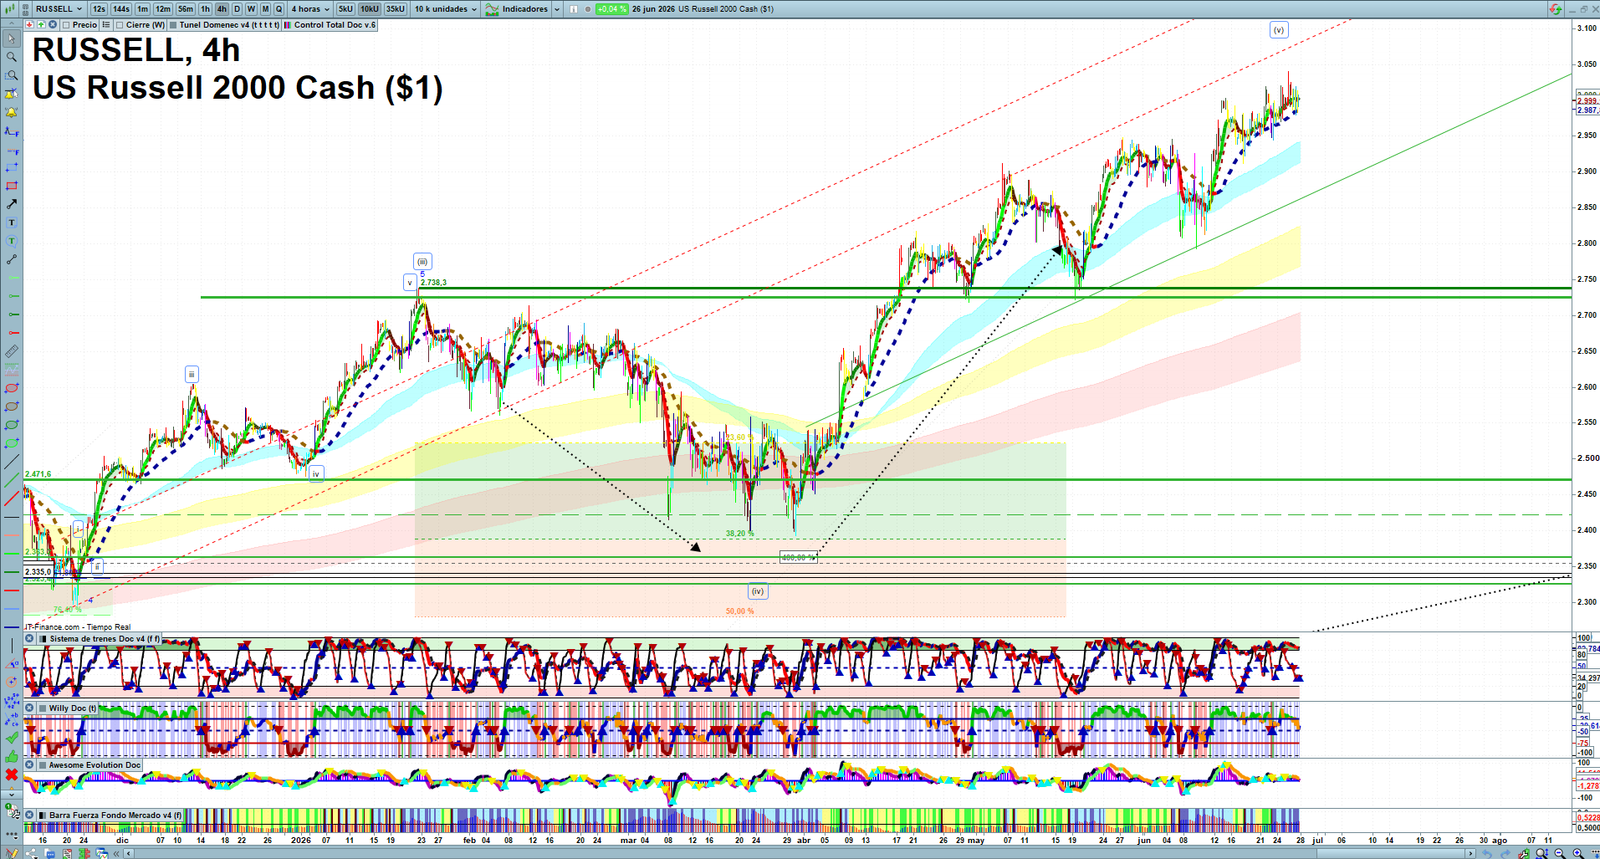This screenshot has height=859, width=1600.
Task: Open the RUSSELL ticker dropdown
Action: pos(58,9)
